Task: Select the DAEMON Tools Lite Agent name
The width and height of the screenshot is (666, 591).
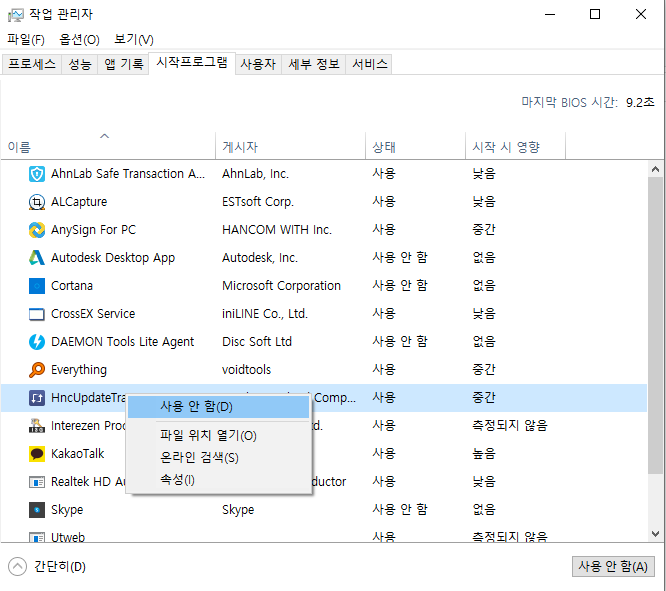Action: tap(122, 342)
